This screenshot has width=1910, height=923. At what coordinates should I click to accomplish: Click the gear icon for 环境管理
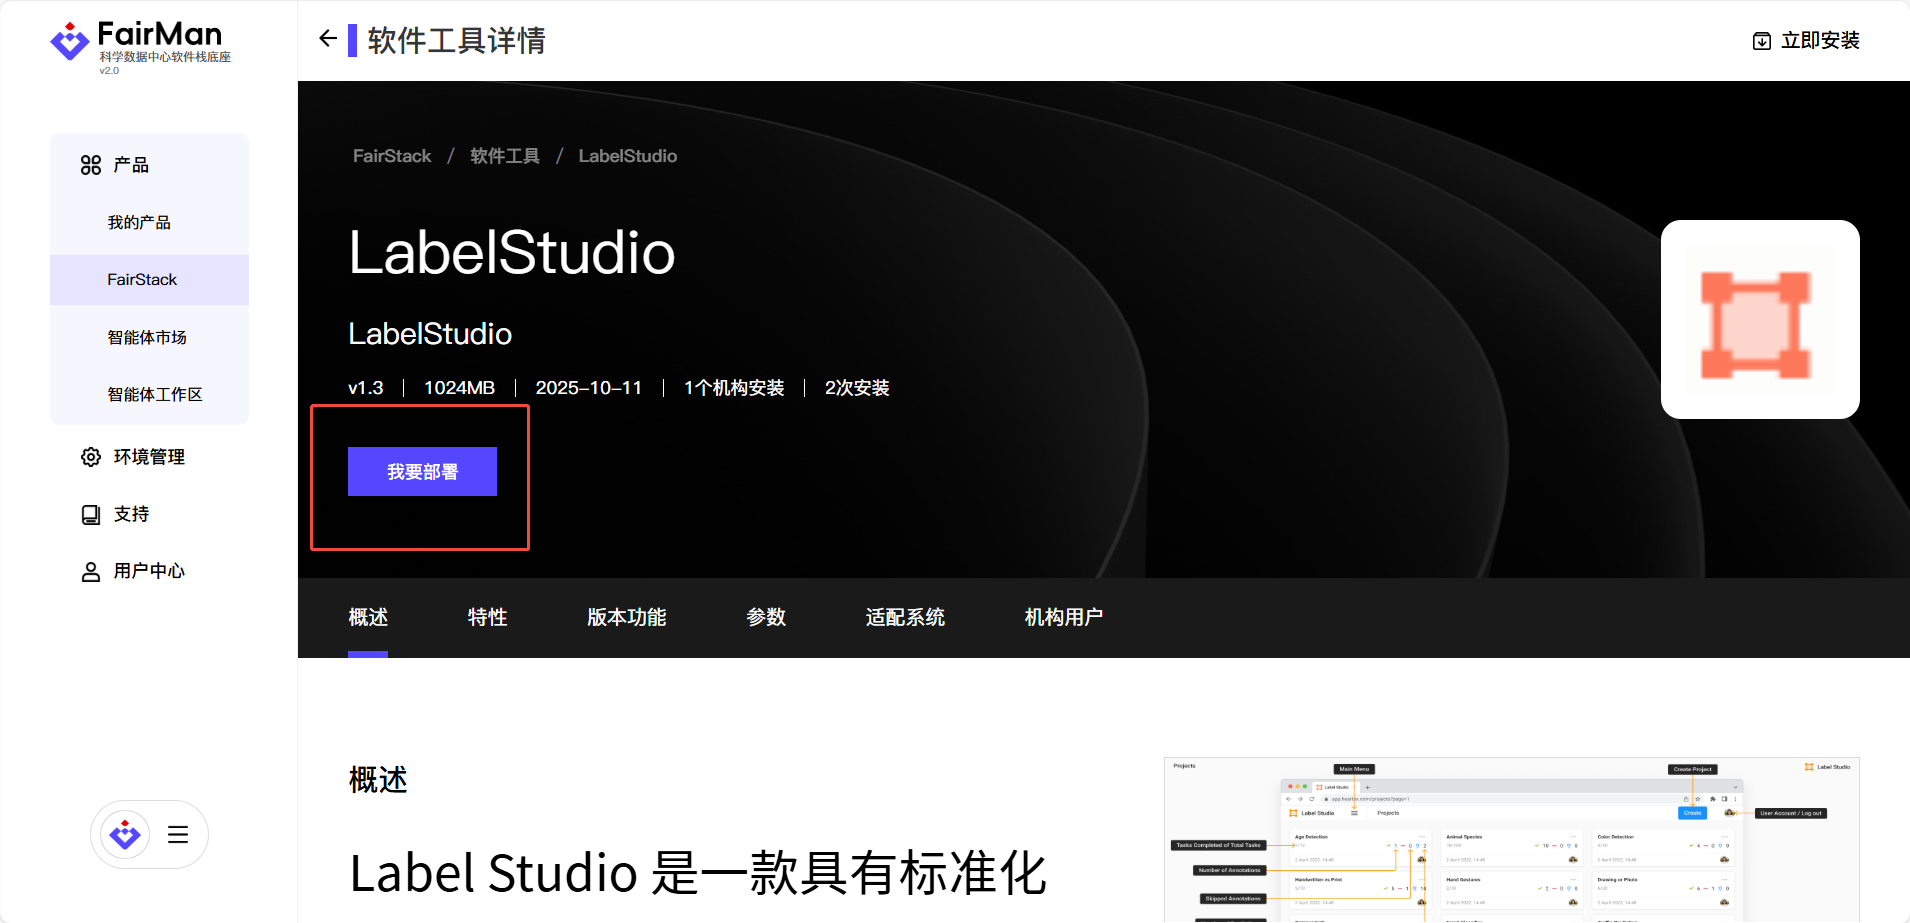click(91, 457)
